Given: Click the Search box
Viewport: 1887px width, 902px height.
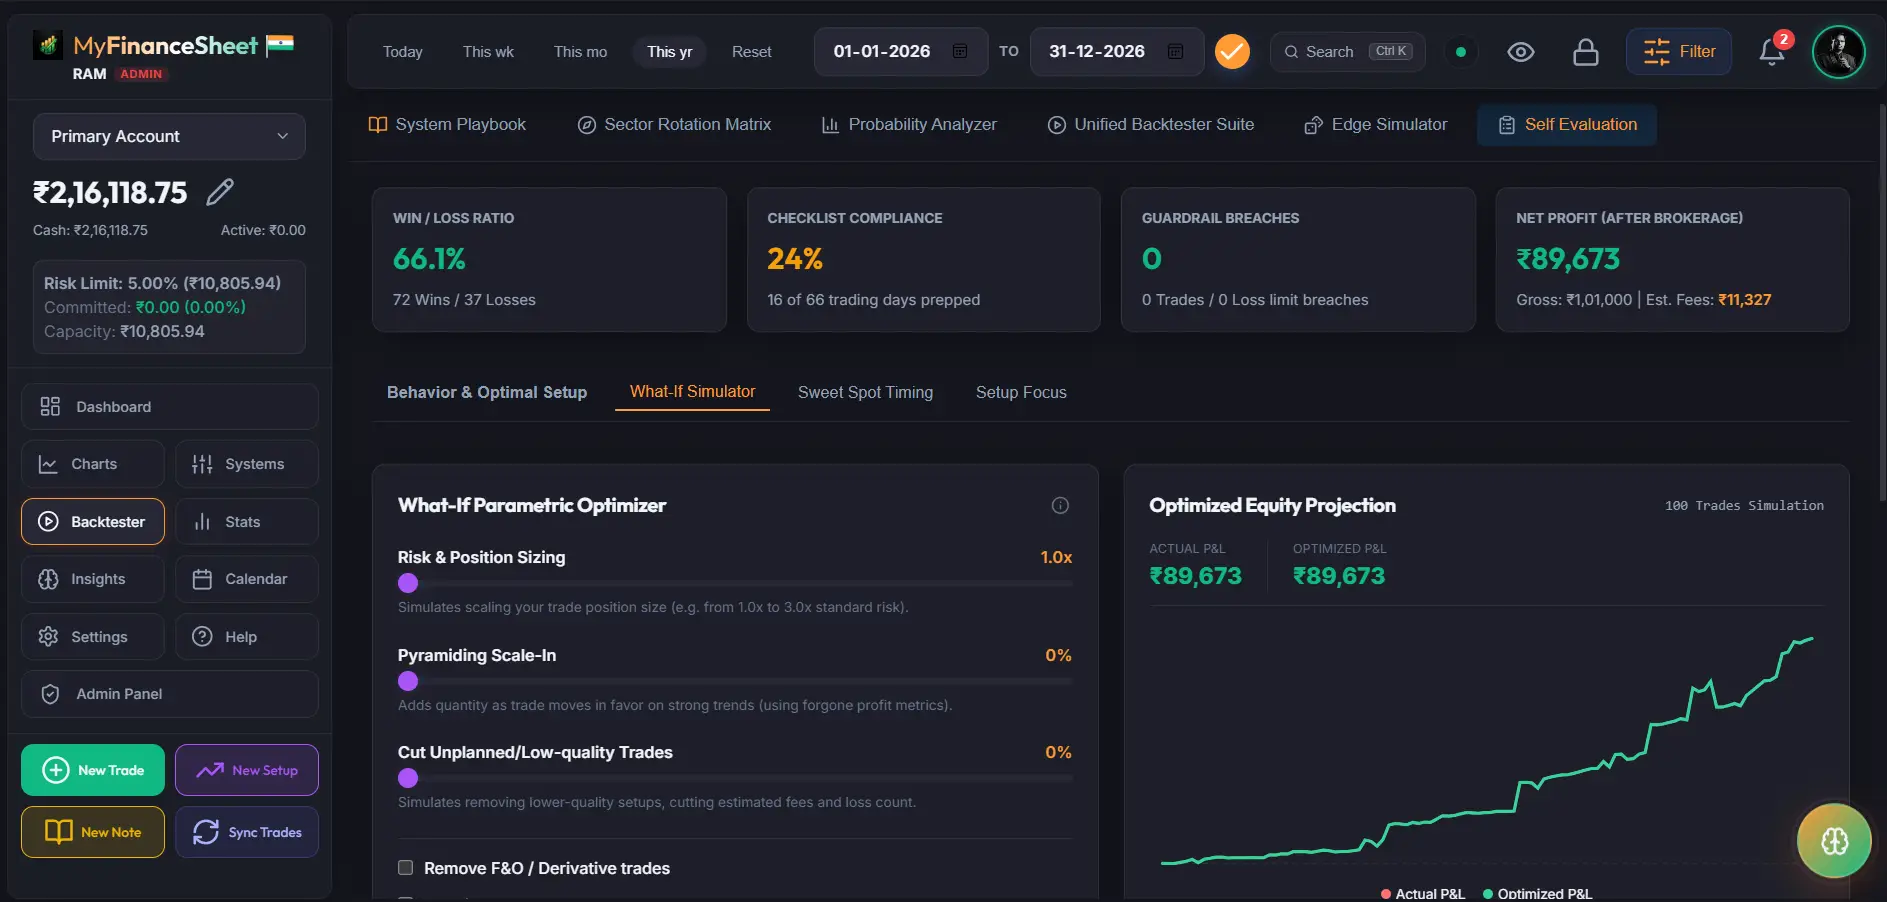Looking at the screenshot, I should click(x=1347, y=52).
